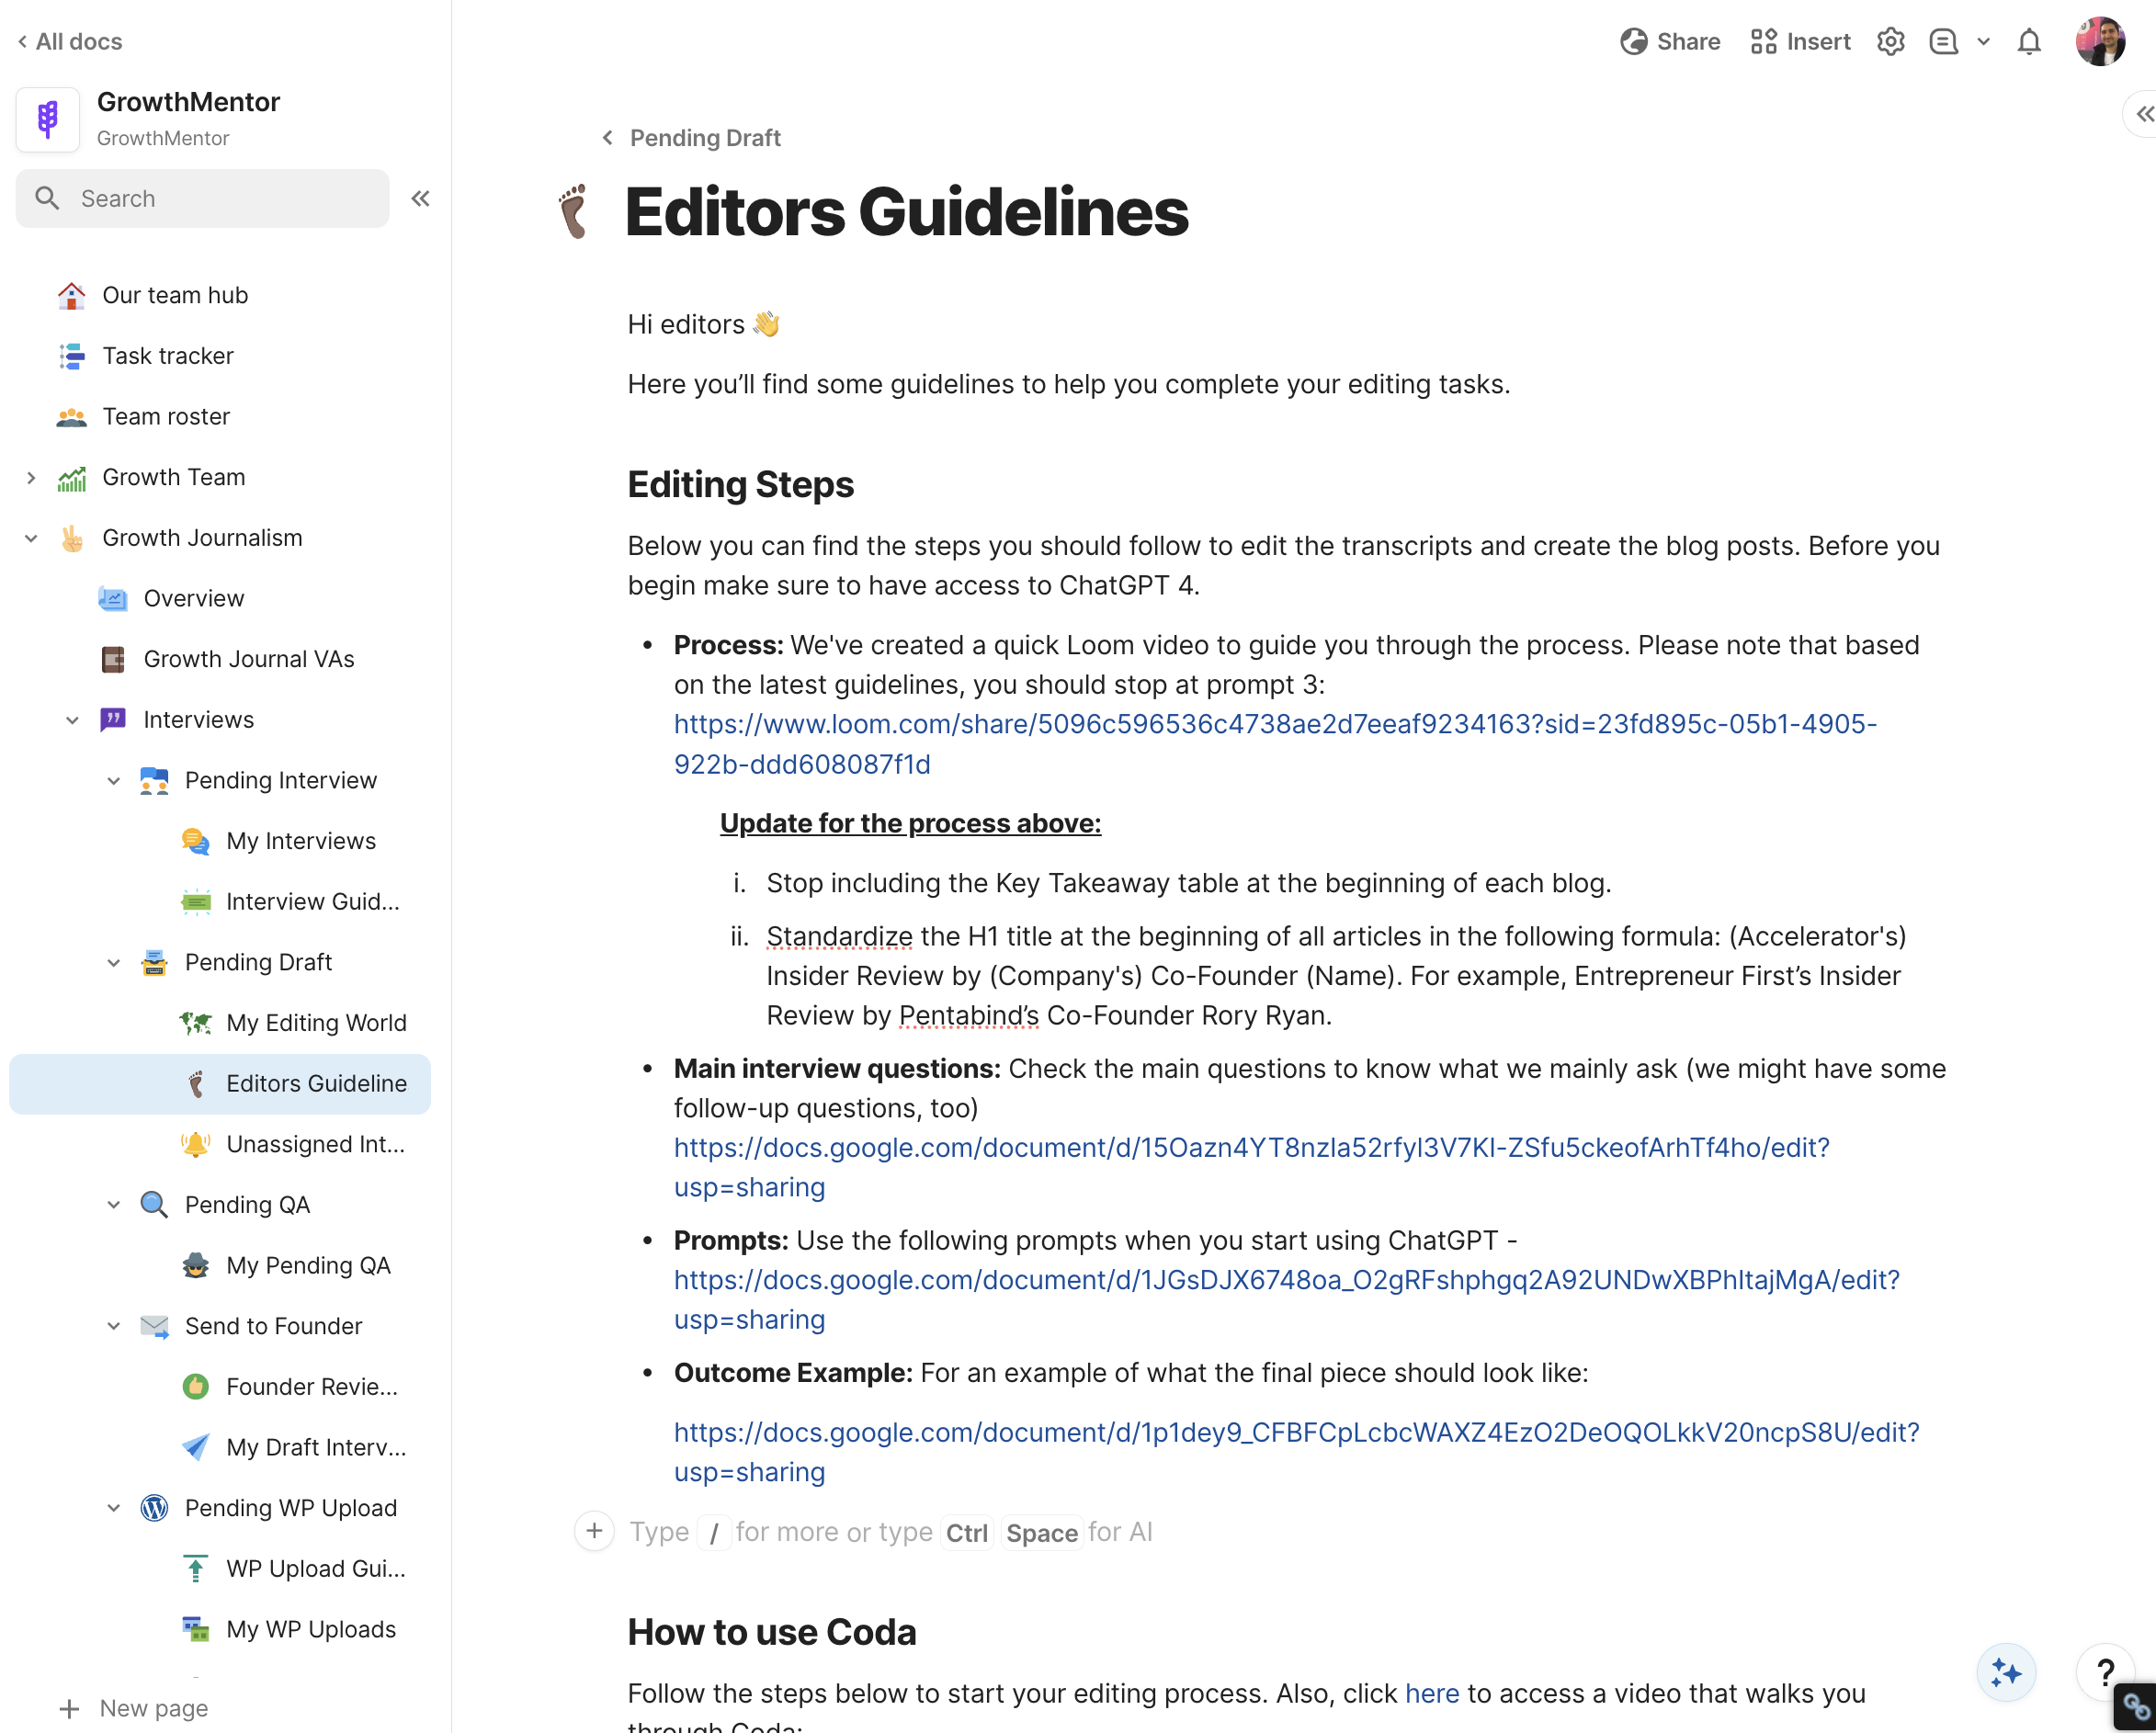Click the GrowthMentor doc logo icon
The width and height of the screenshot is (2156, 1733).
[x=48, y=119]
